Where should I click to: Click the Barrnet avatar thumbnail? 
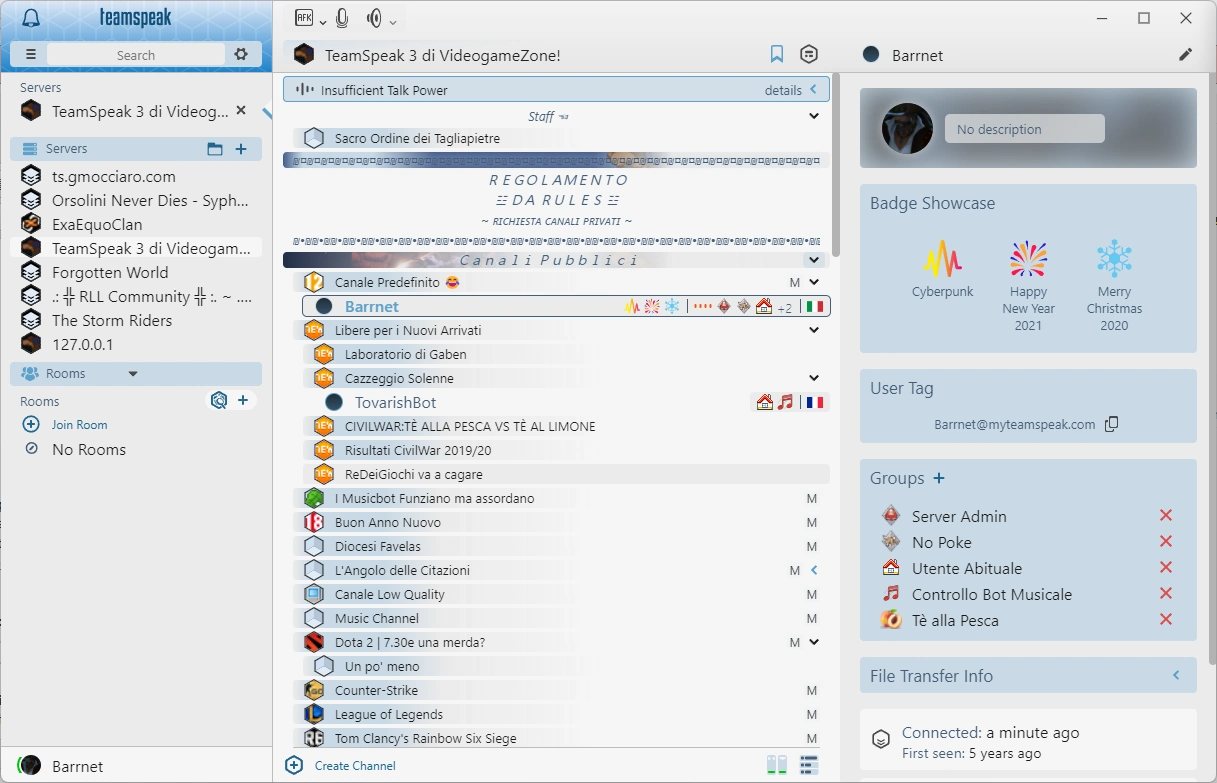(x=907, y=129)
